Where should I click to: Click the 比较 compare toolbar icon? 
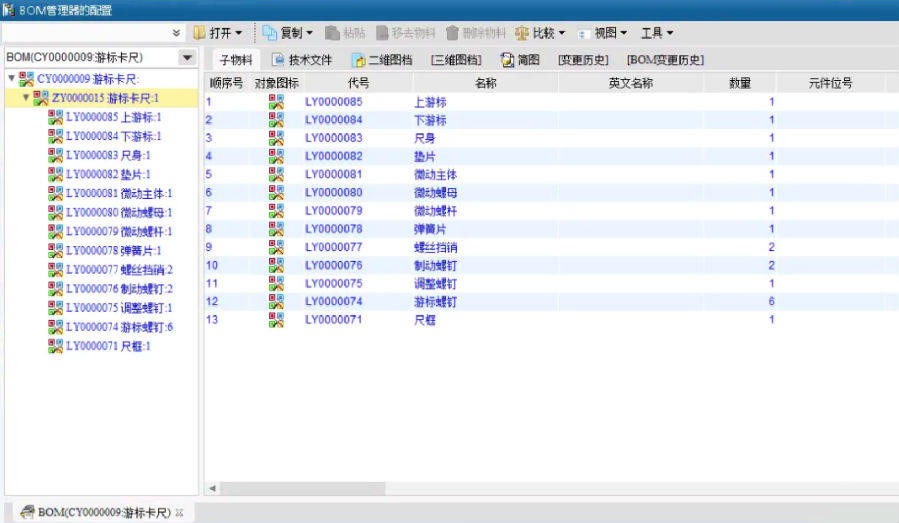click(522, 33)
